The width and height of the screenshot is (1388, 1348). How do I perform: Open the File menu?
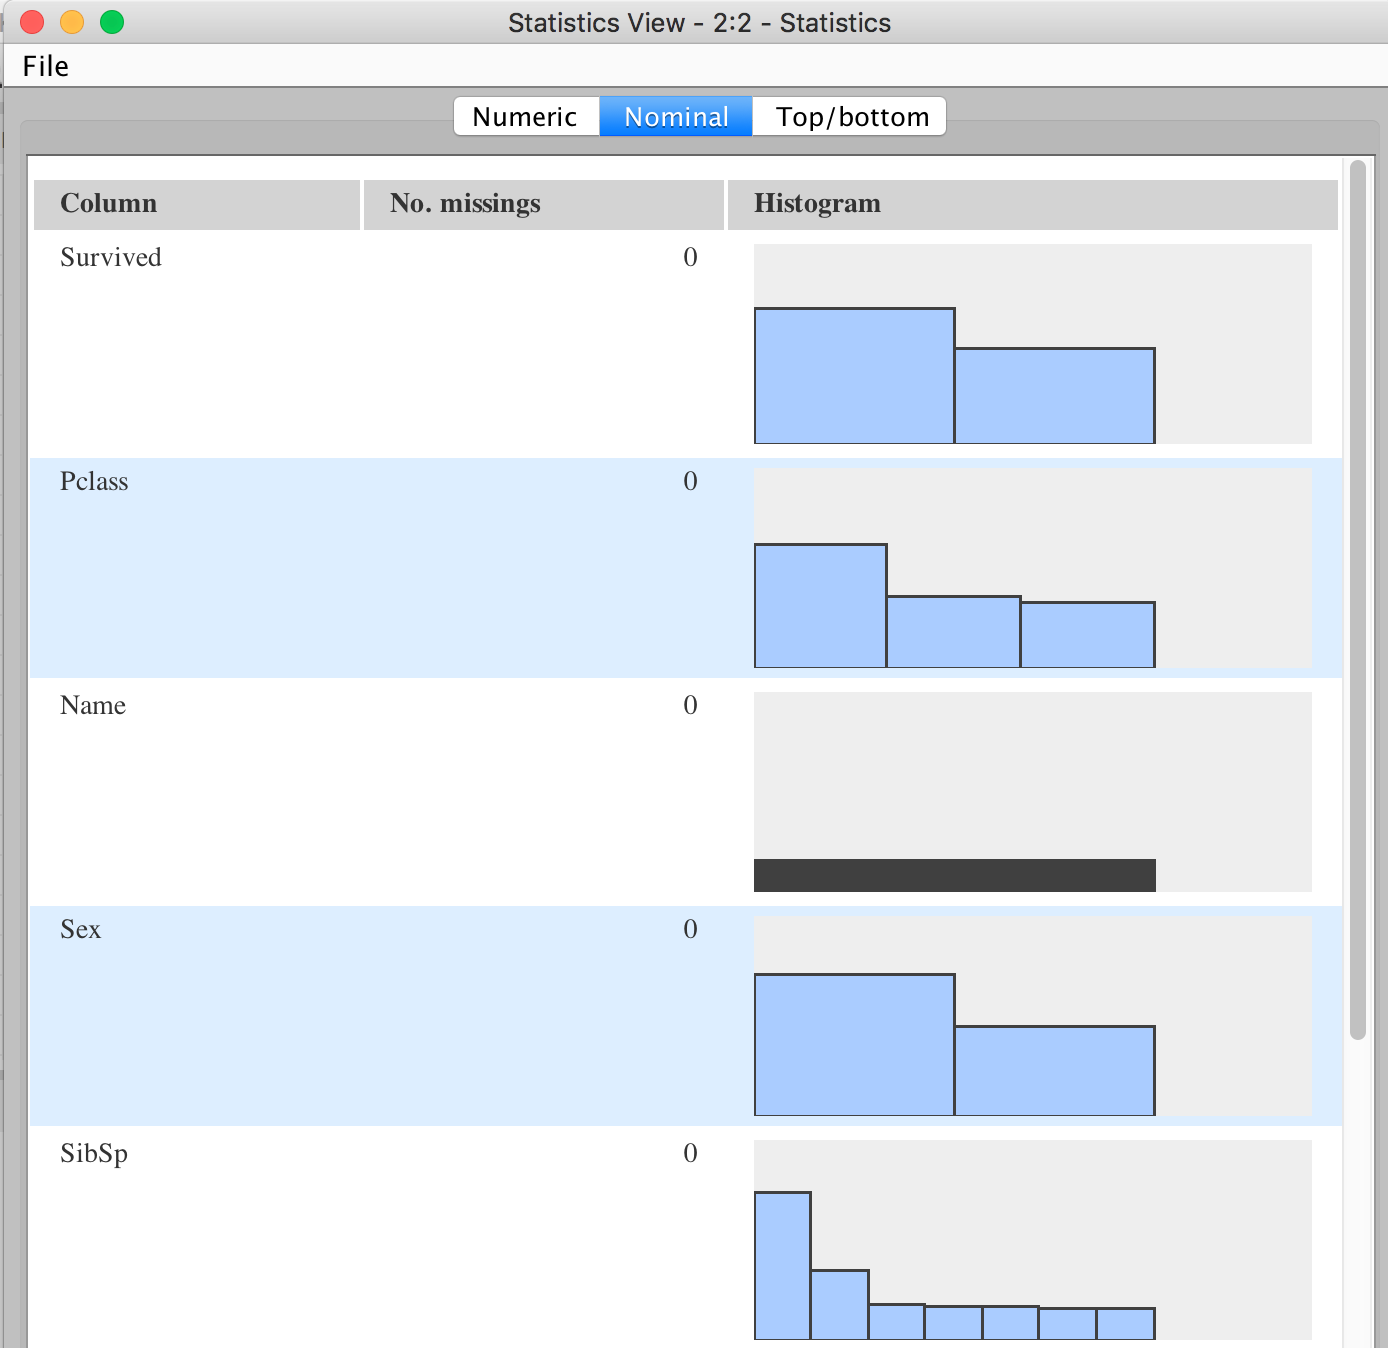[45, 66]
